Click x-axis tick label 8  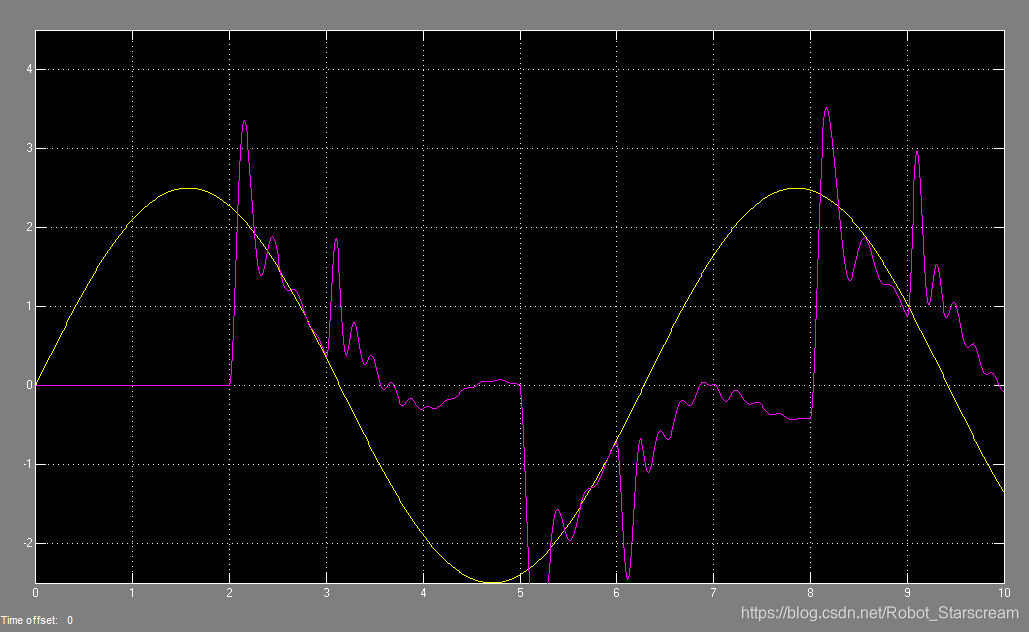click(x=810, y=593)
